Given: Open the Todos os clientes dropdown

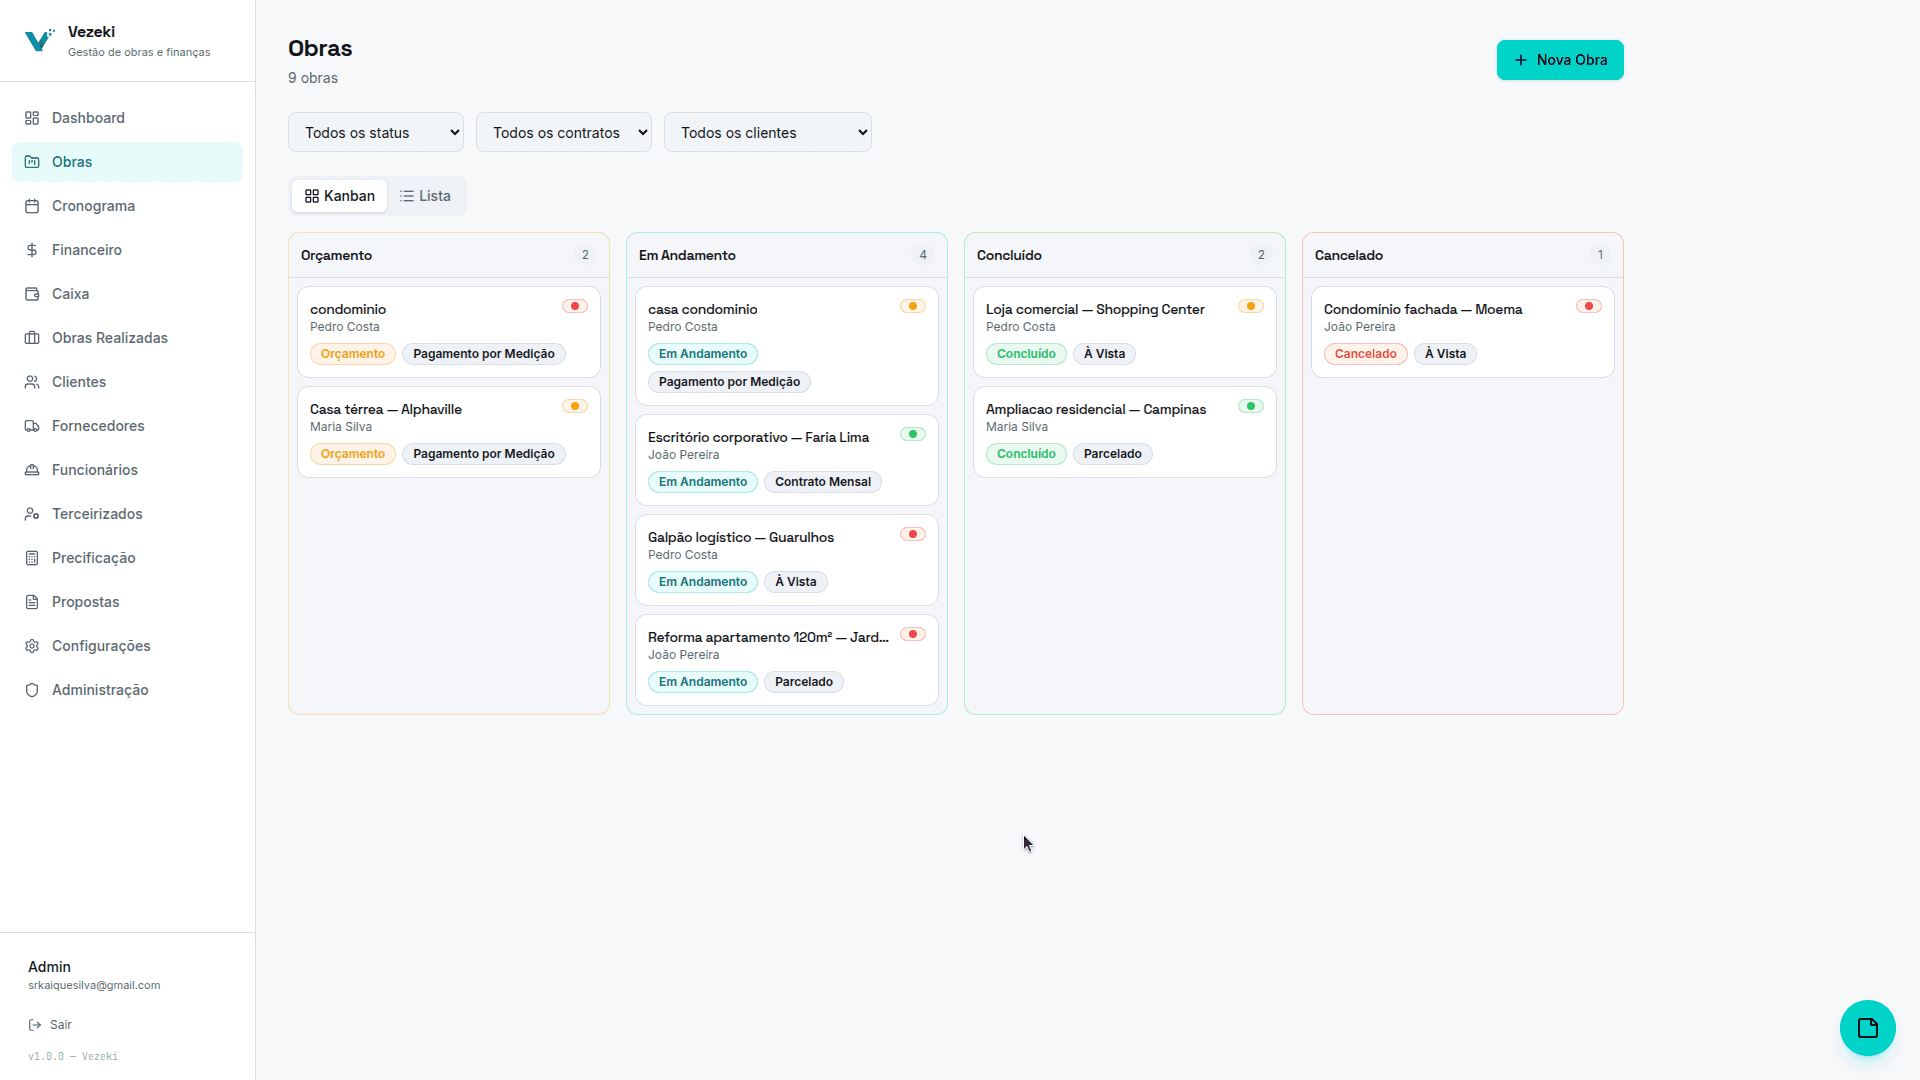Looking at the screenshot, I should [768, 132].
